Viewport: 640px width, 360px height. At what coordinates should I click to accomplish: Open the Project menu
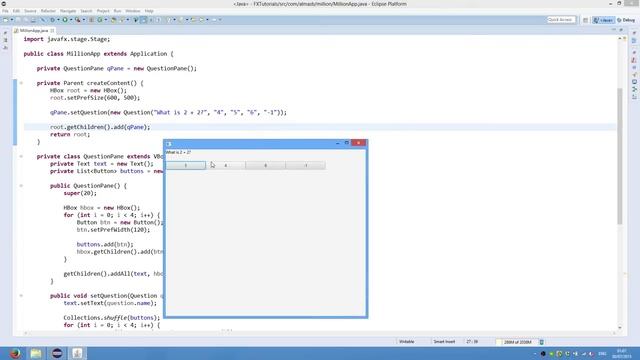pos(103,11)
